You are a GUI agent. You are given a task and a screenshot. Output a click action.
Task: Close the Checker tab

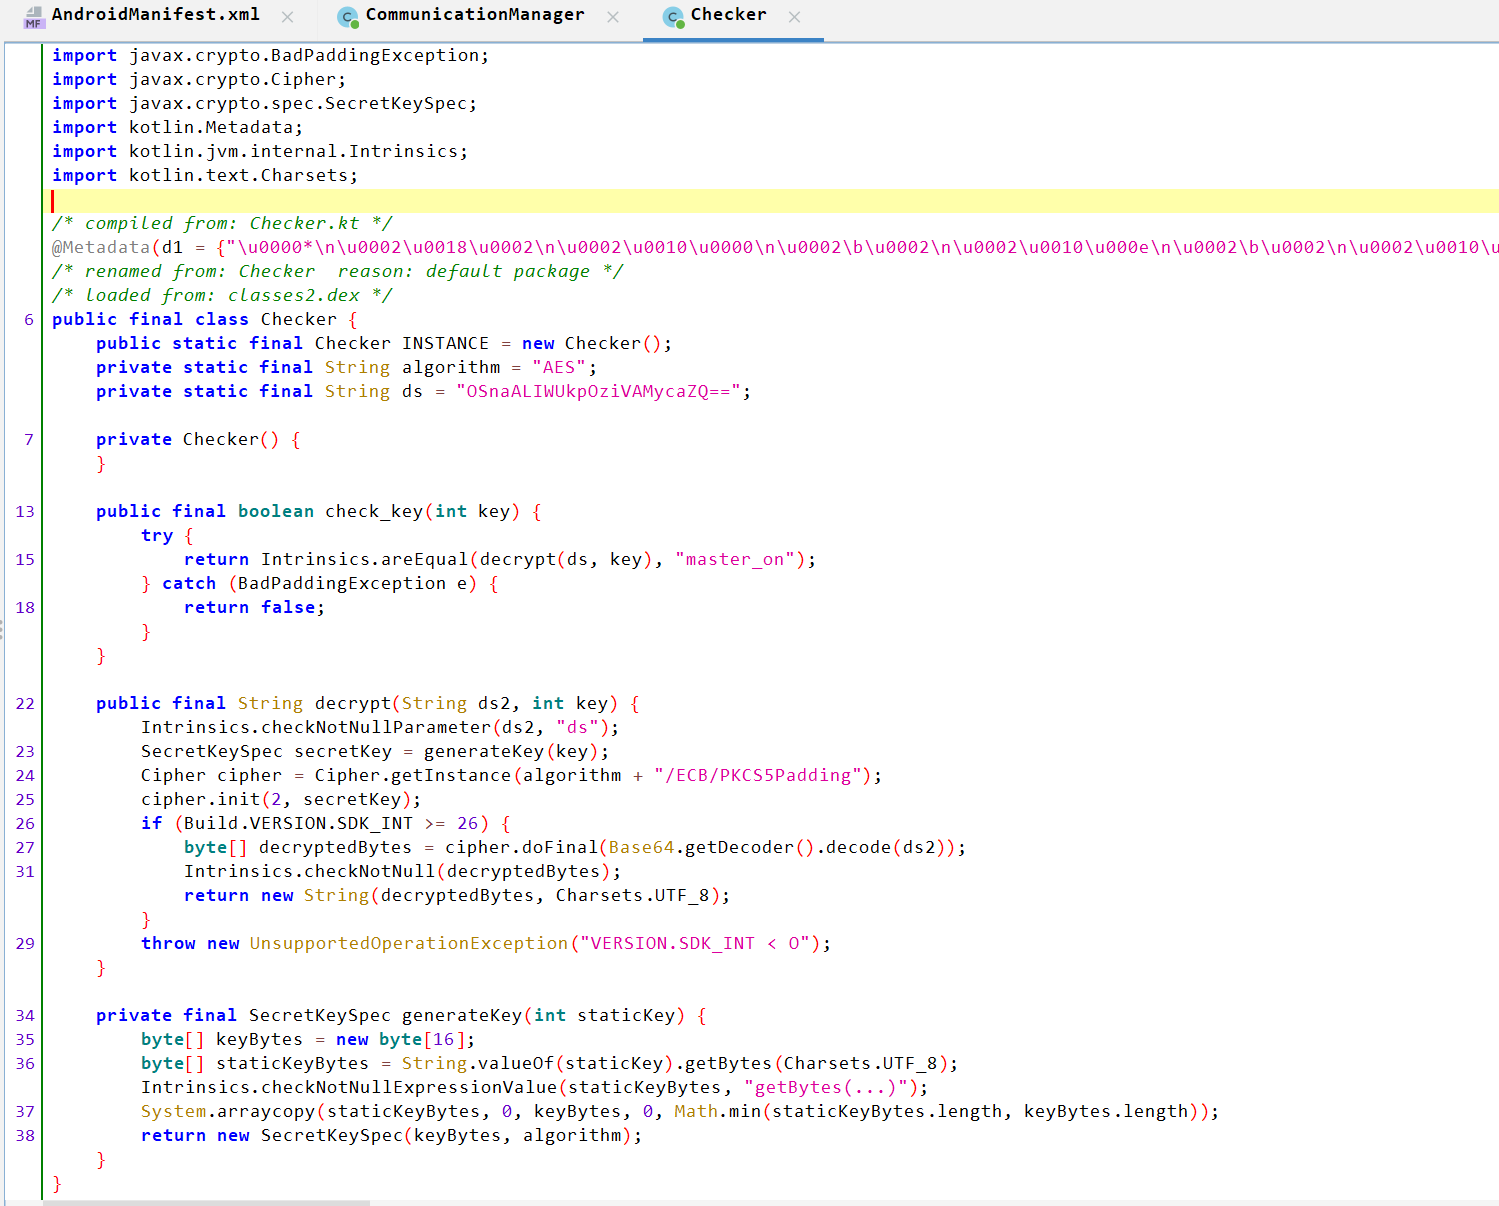point(794,17)
